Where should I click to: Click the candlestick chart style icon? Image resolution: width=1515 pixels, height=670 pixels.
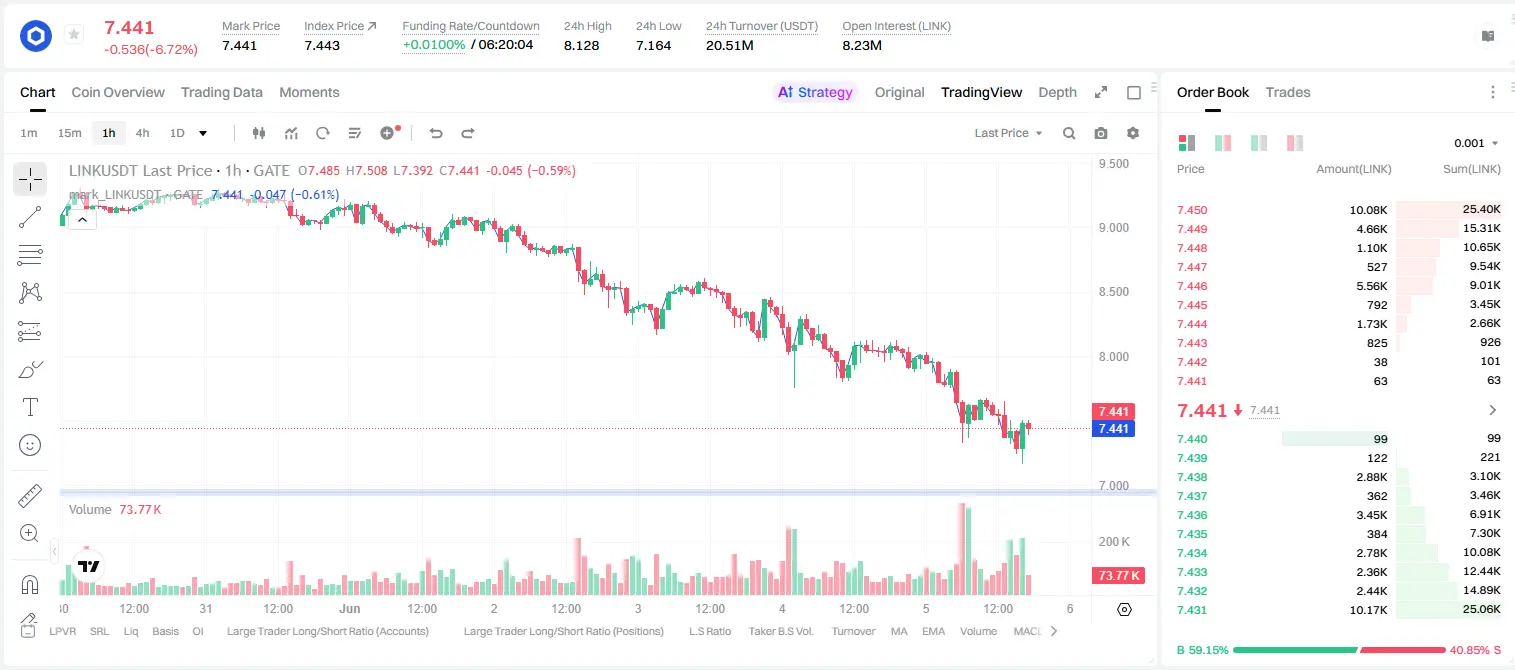coord(259,133)
